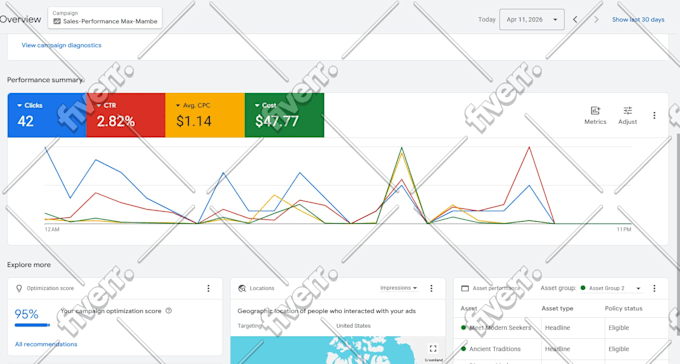Open the Impressions dropdown in Locations
This screenshot has width=680, height=364.
[399, 288]
